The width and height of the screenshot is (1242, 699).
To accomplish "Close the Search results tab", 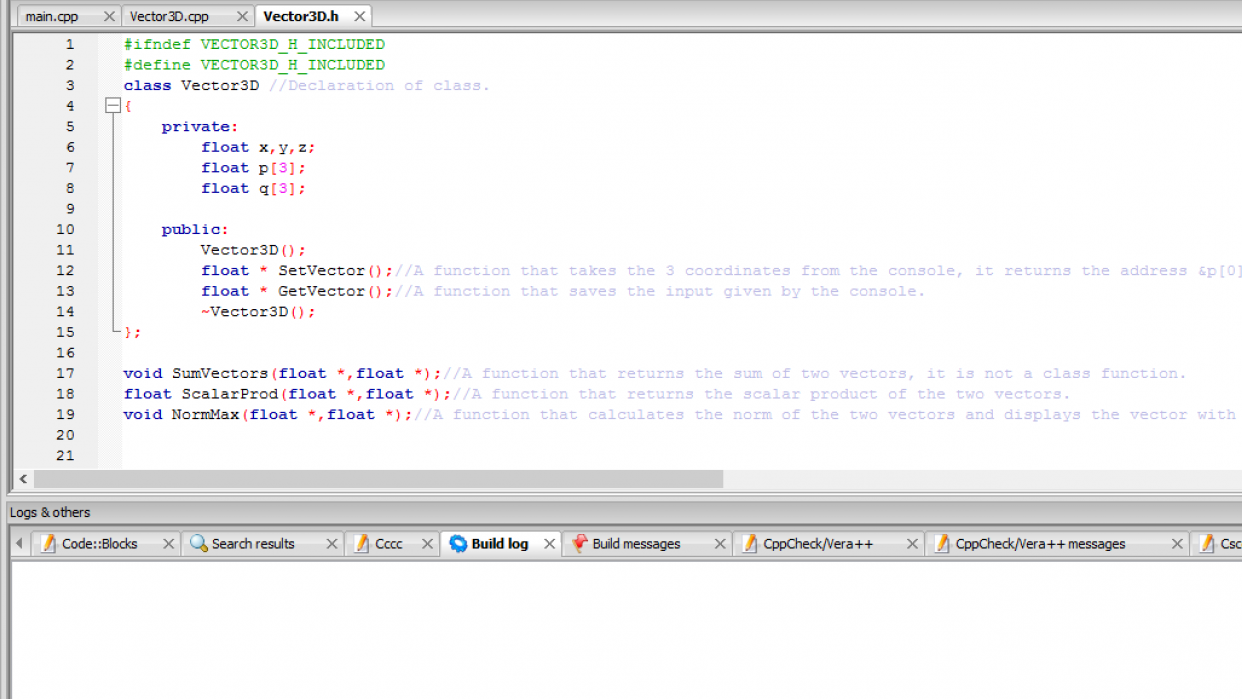I will coord(332,544).
